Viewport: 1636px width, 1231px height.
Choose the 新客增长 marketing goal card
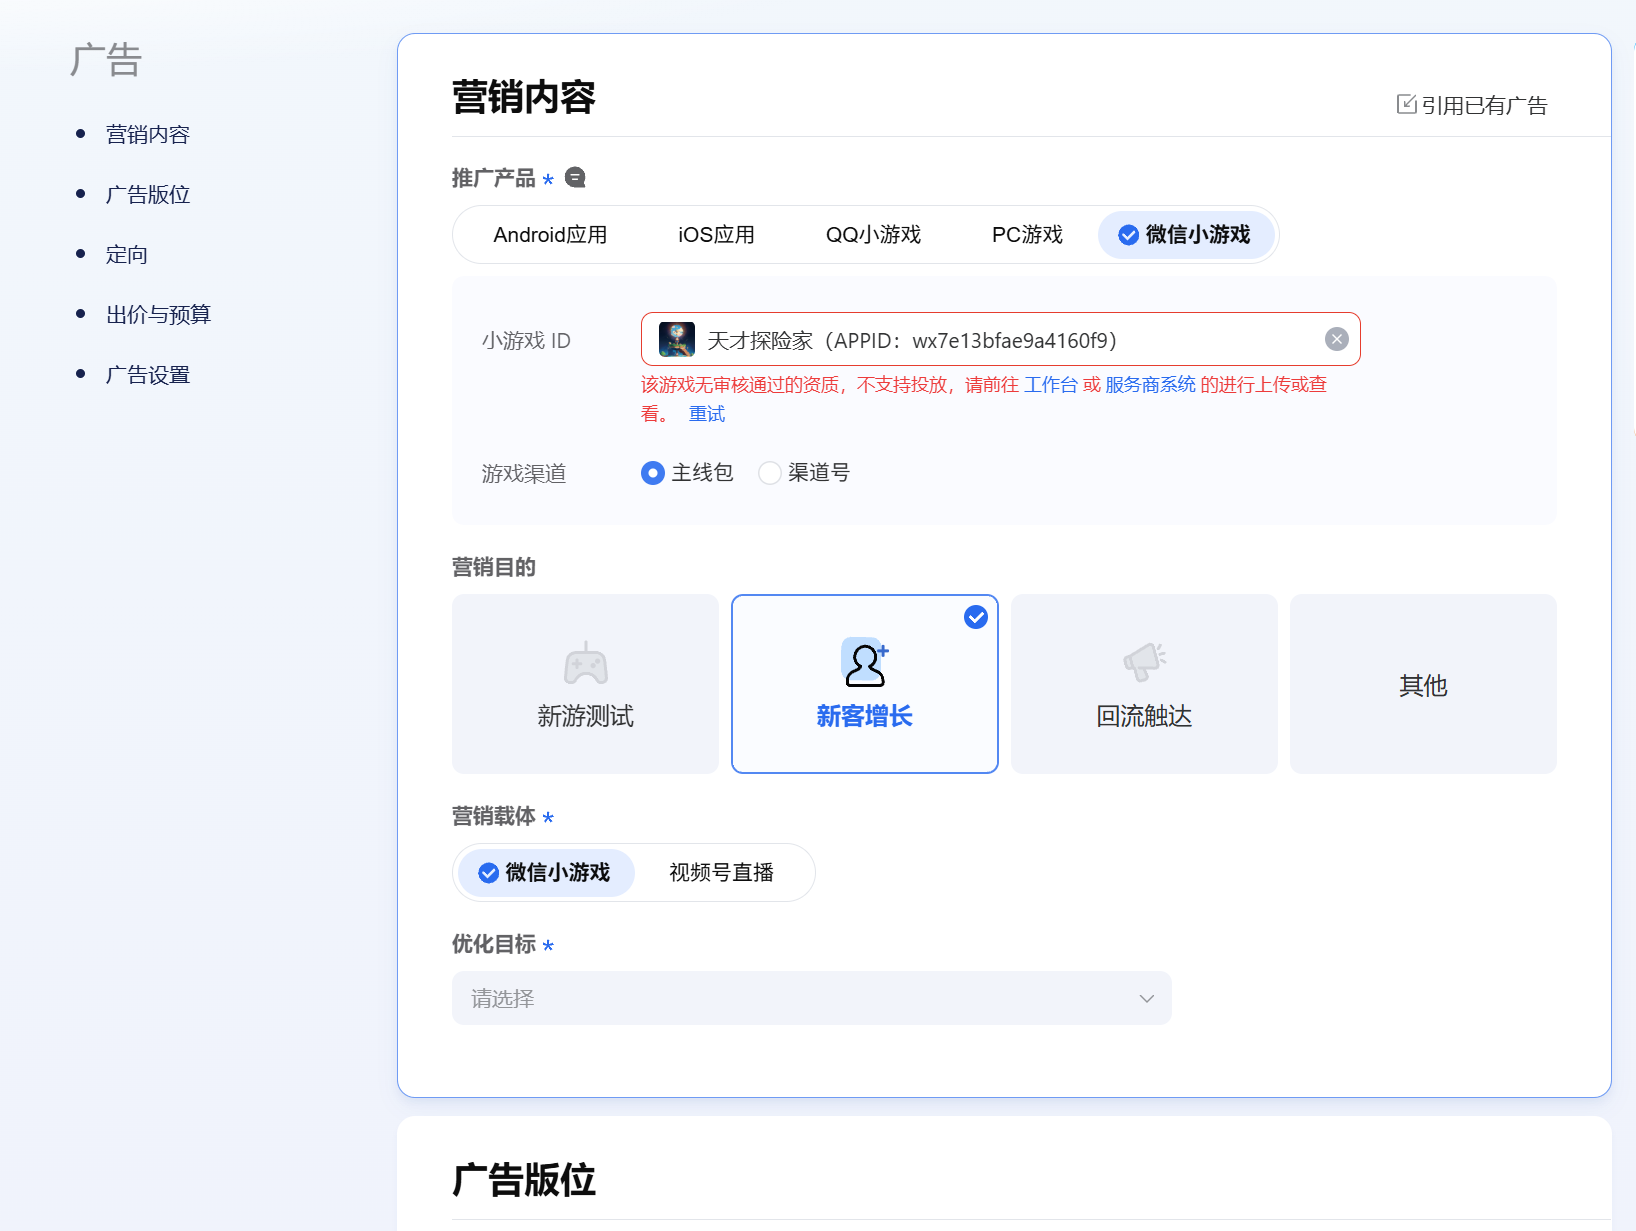pyautogui.click(x=865, y=684)
